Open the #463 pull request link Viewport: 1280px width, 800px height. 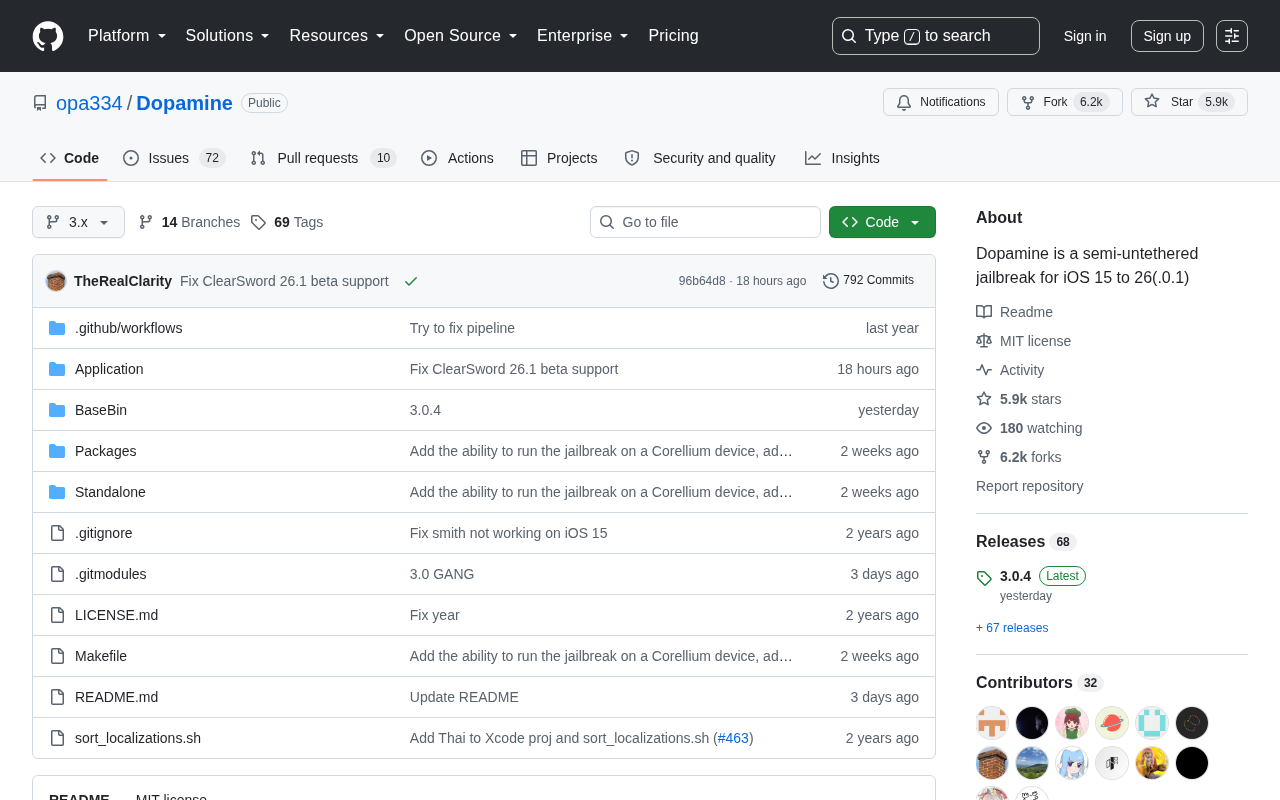(x=733, y=738)
